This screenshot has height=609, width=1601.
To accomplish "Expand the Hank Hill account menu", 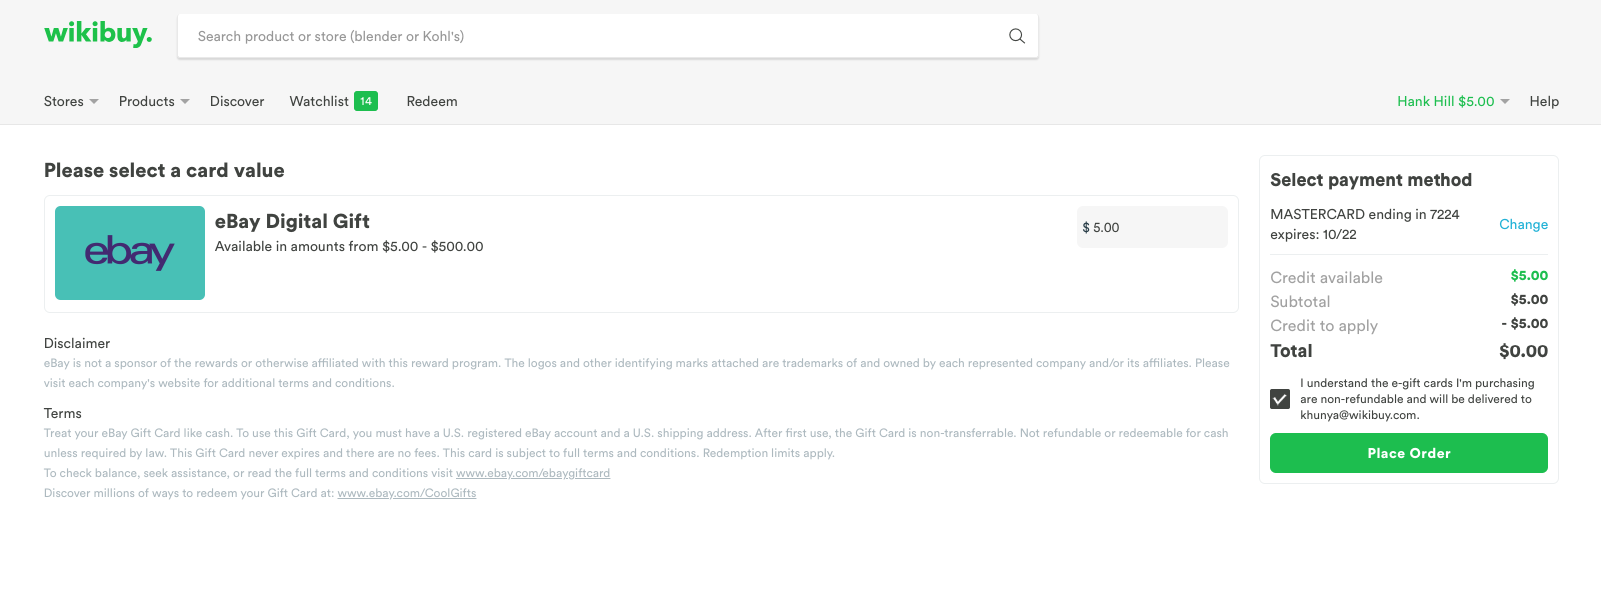I will coord(1453,101).
